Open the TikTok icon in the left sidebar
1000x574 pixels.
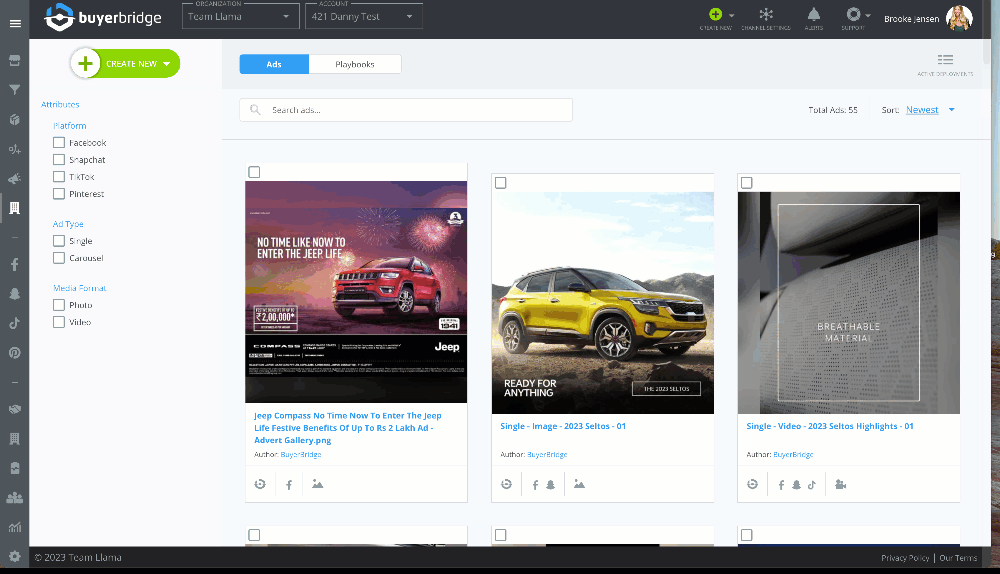point(15,323)
